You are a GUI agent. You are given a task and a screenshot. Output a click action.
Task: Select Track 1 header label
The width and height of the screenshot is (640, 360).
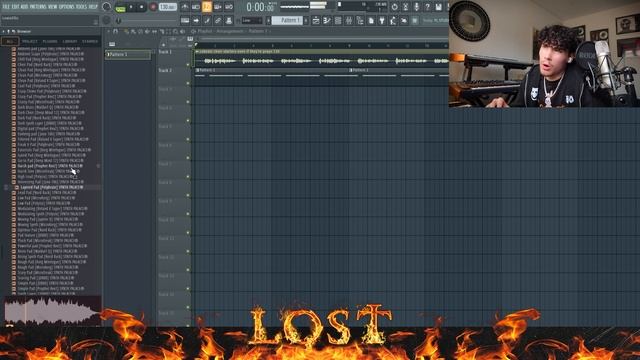pos(165,52)
